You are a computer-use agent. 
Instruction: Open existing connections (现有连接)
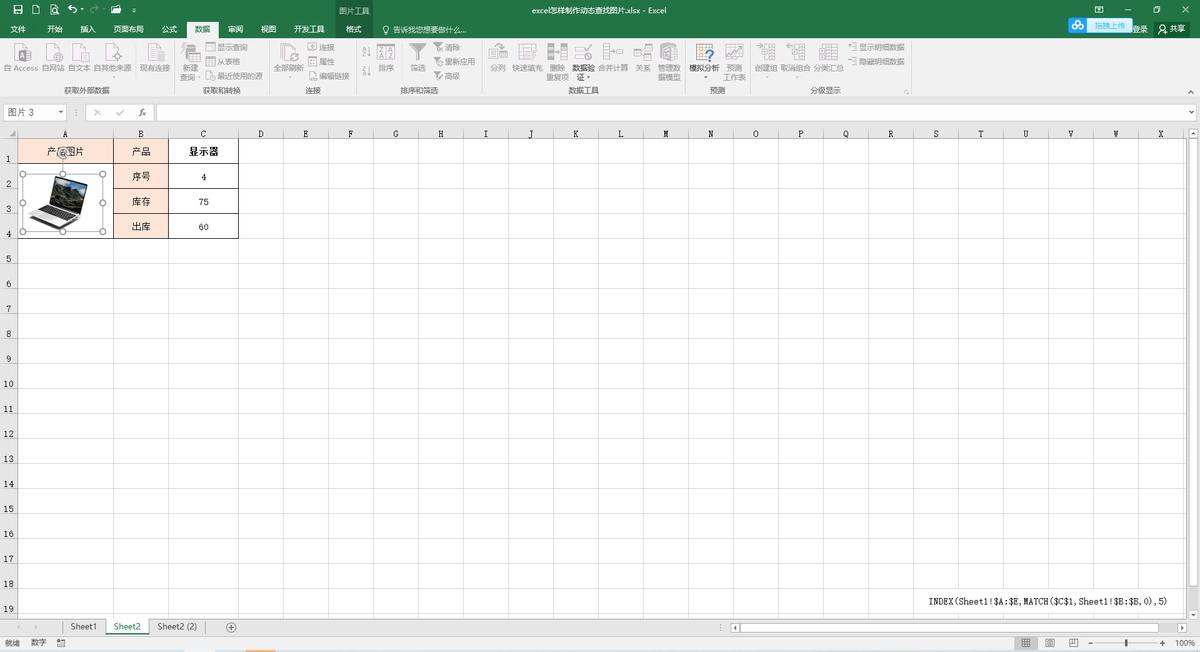click(x=154, y=58)
